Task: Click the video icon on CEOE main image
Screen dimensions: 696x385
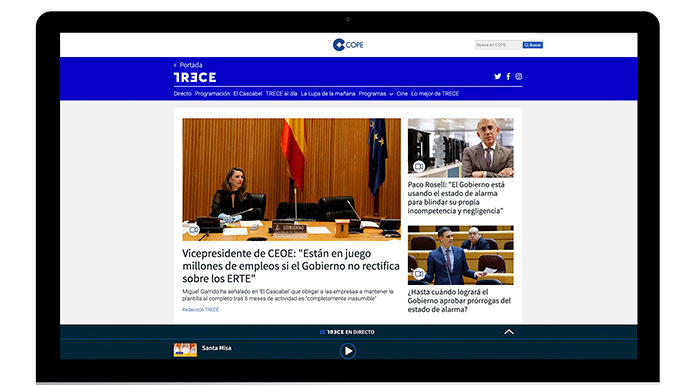Action: point(194,230)
